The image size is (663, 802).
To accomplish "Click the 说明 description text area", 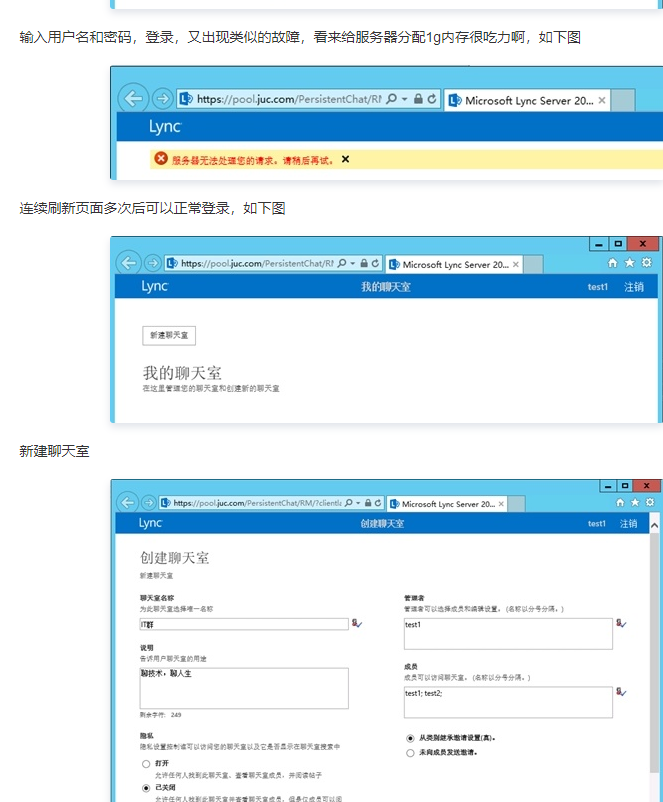I will click(x=244, y=688).
